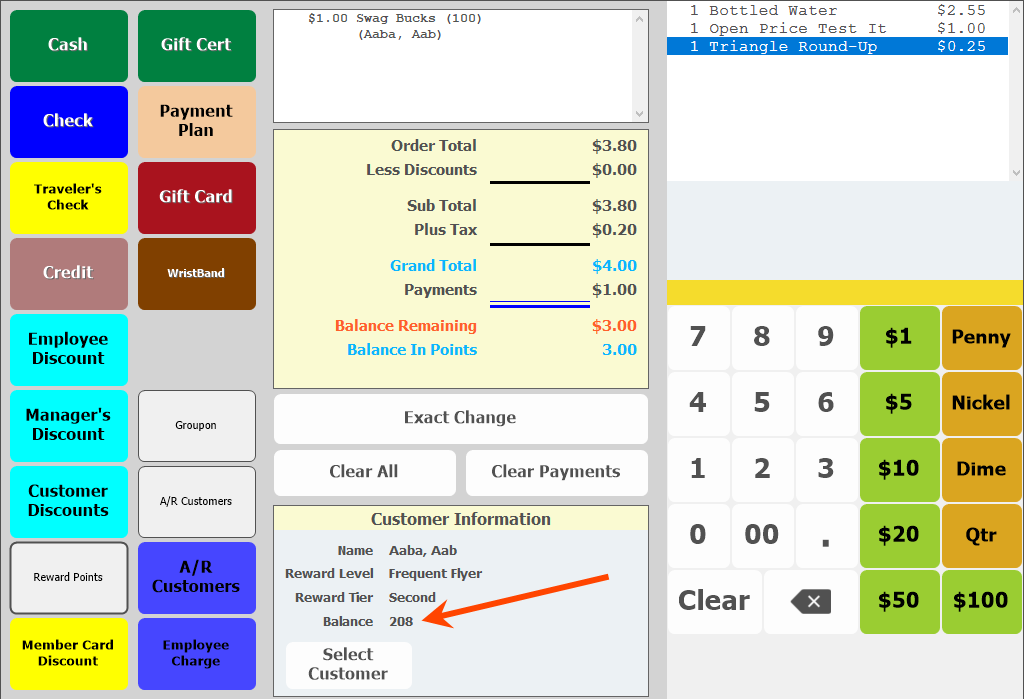The image size is (1024, 699).
Task: Select the Cash payment button
Action: click(68, 45)
